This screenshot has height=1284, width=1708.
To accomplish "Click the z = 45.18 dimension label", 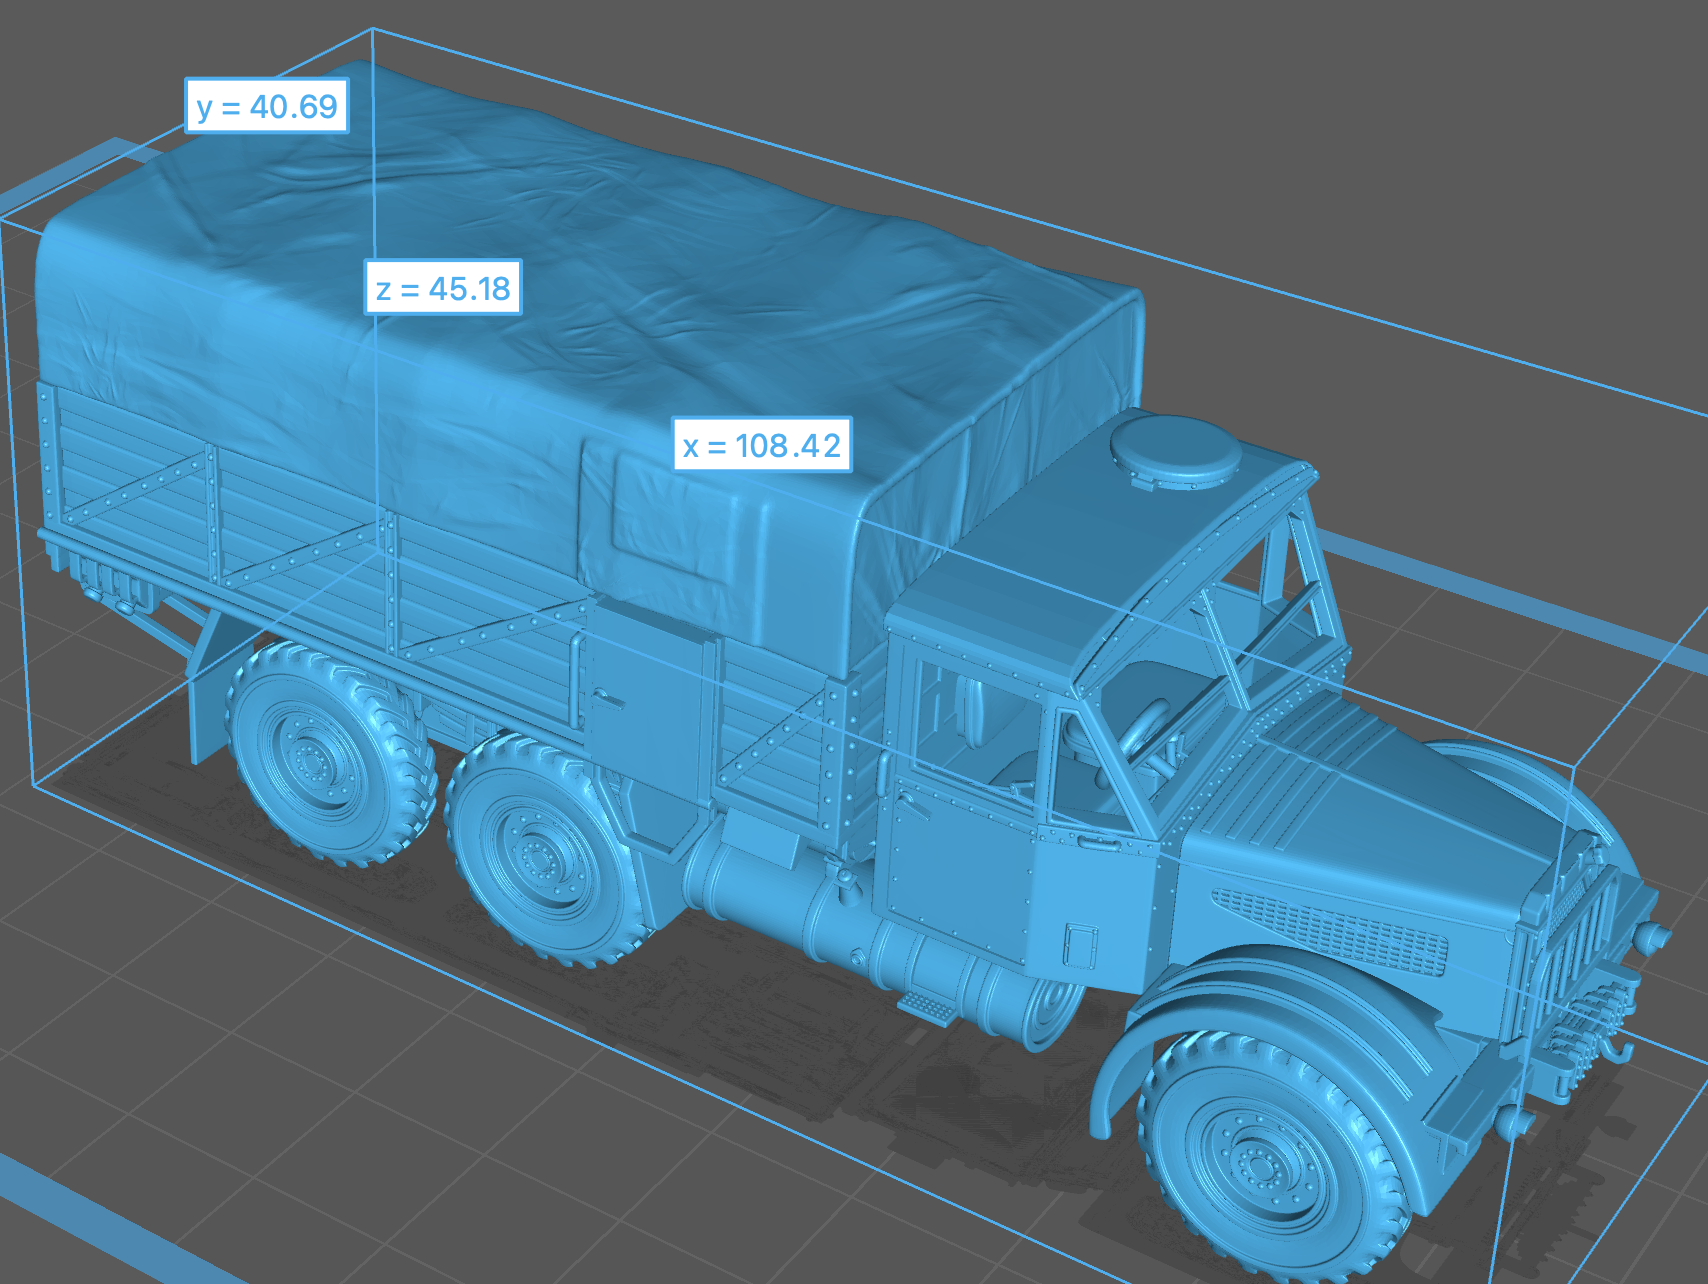I will pyautogui.click(x=443, y=289).
